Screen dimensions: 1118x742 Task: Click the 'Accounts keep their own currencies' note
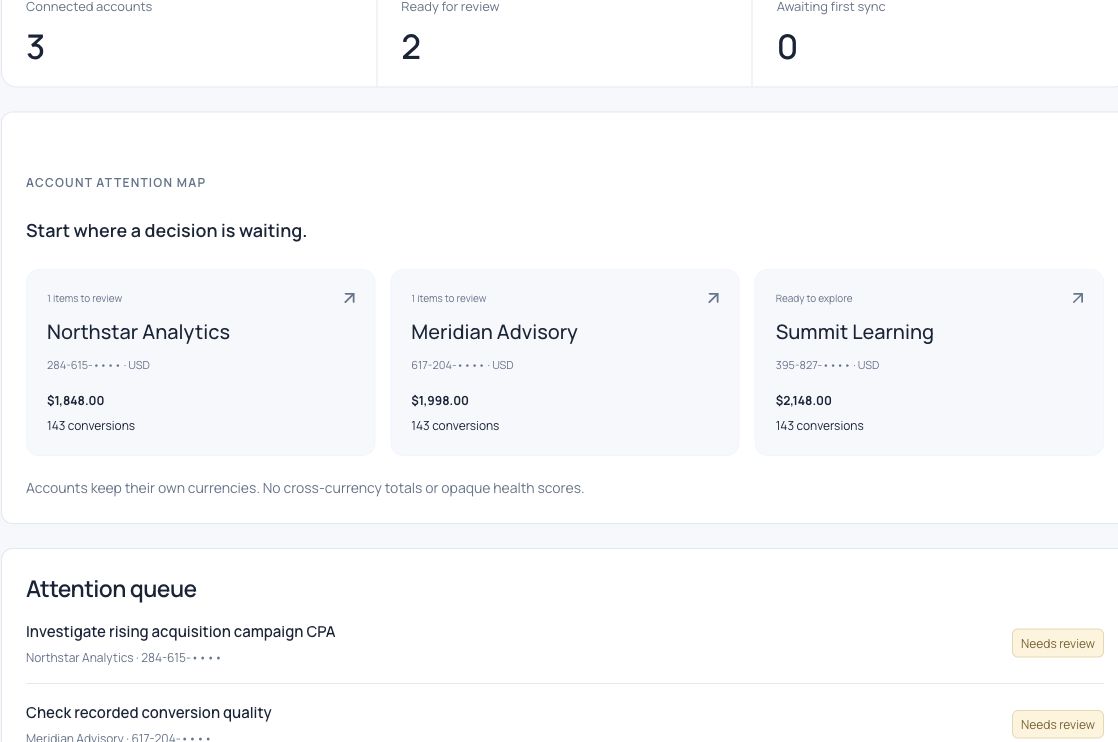(x=304, y=488)
